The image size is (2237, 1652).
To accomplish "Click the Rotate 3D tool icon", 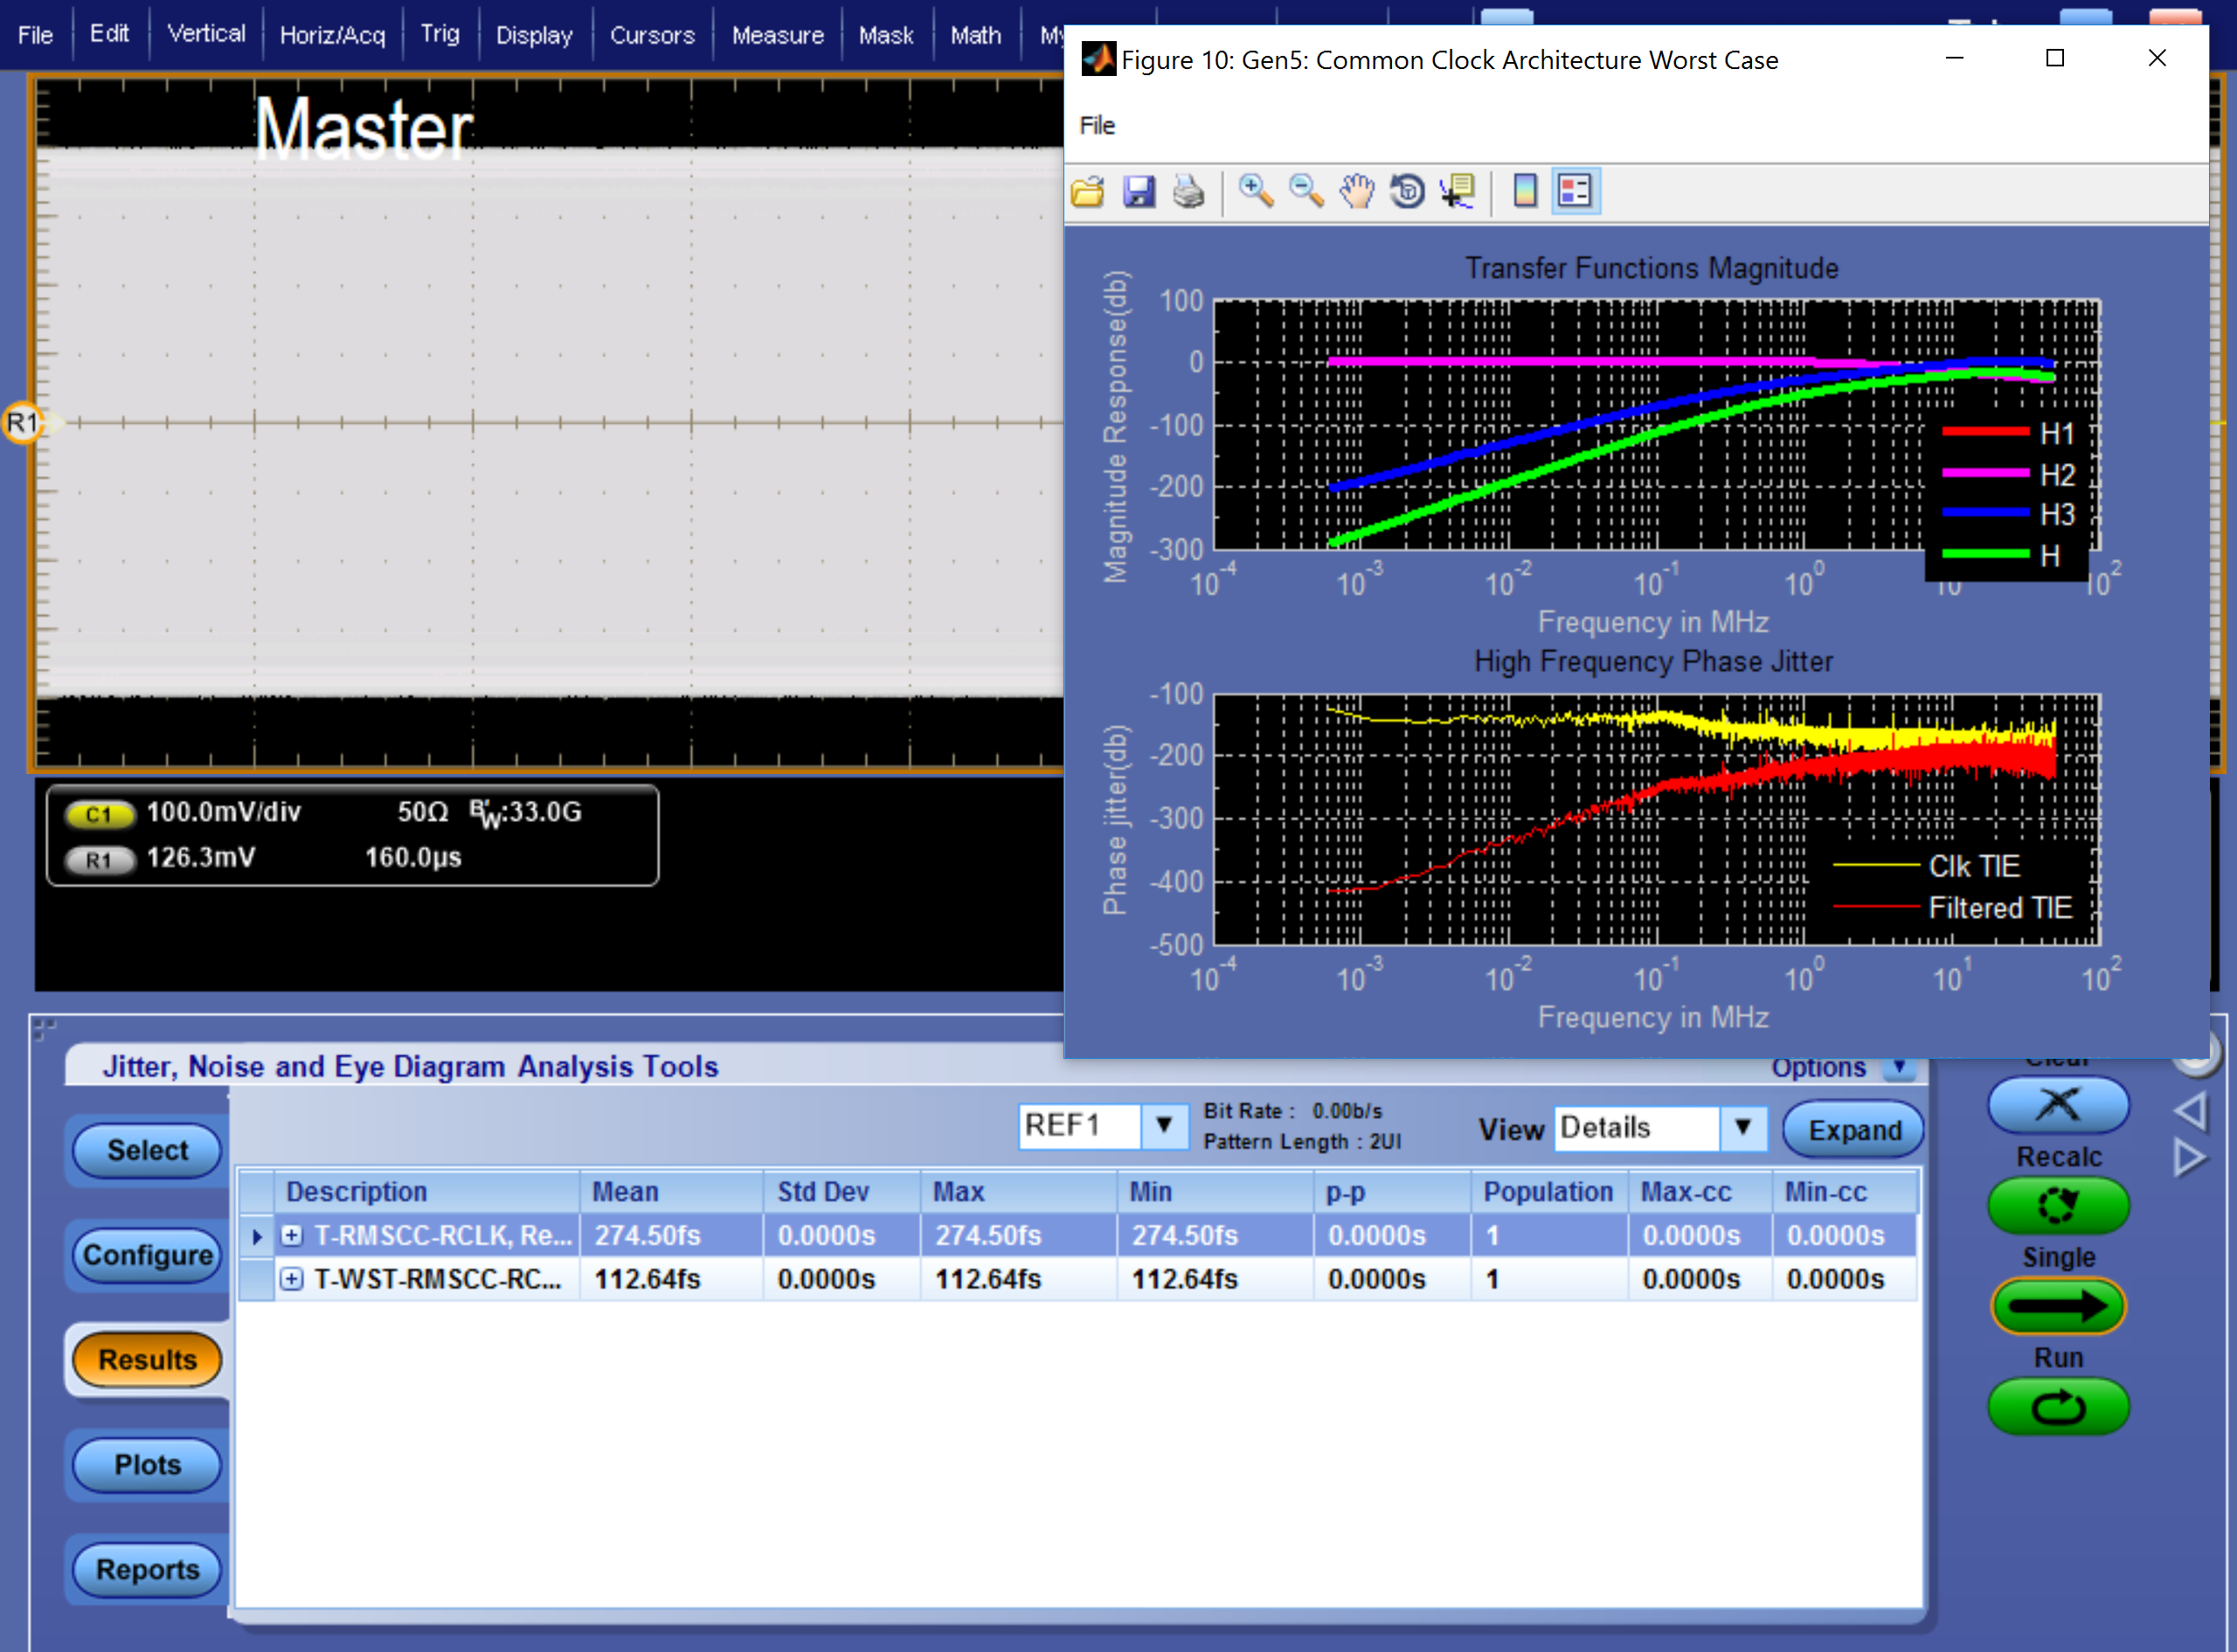I will pyautogui.click(x=1407, y=191).
